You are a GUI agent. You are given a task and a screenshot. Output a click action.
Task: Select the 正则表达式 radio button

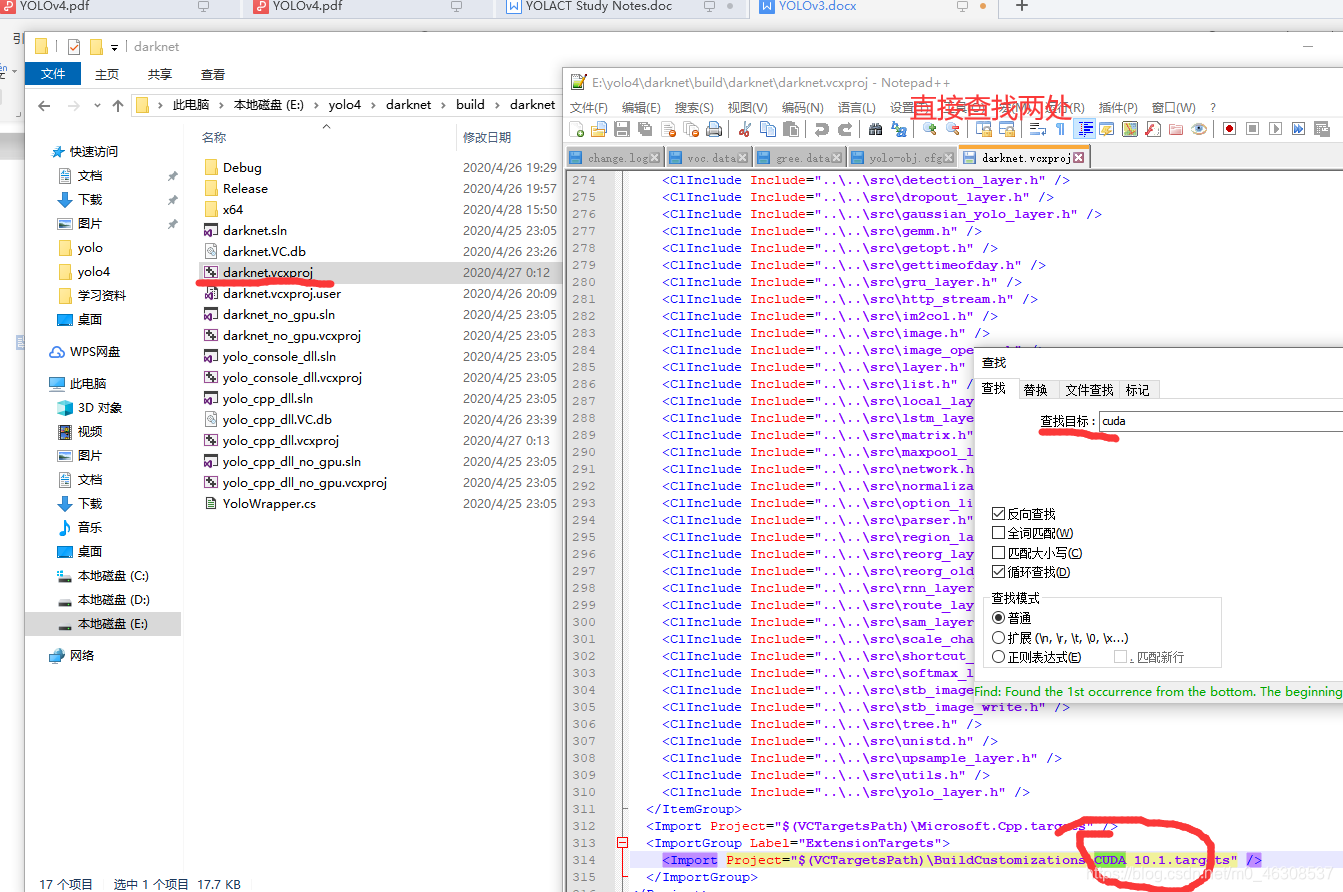998,657
